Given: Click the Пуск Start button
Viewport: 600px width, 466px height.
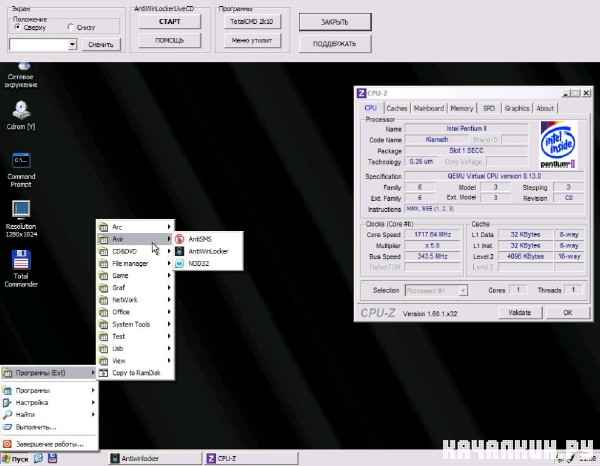Looking at the screenshot, I should 15,458.
